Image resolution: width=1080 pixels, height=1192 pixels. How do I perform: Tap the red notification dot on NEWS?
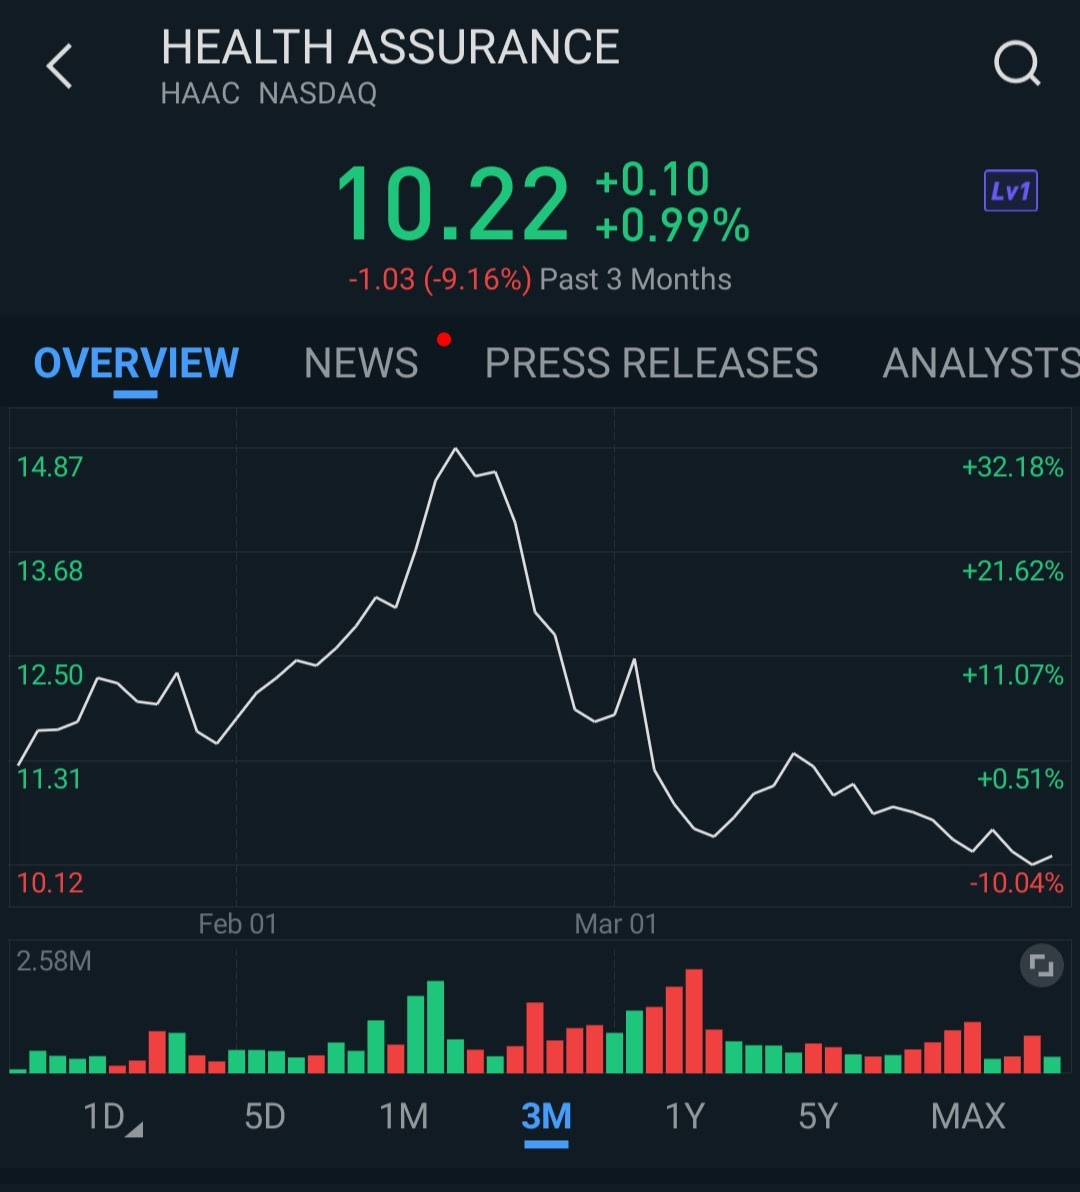click(444, 340)
